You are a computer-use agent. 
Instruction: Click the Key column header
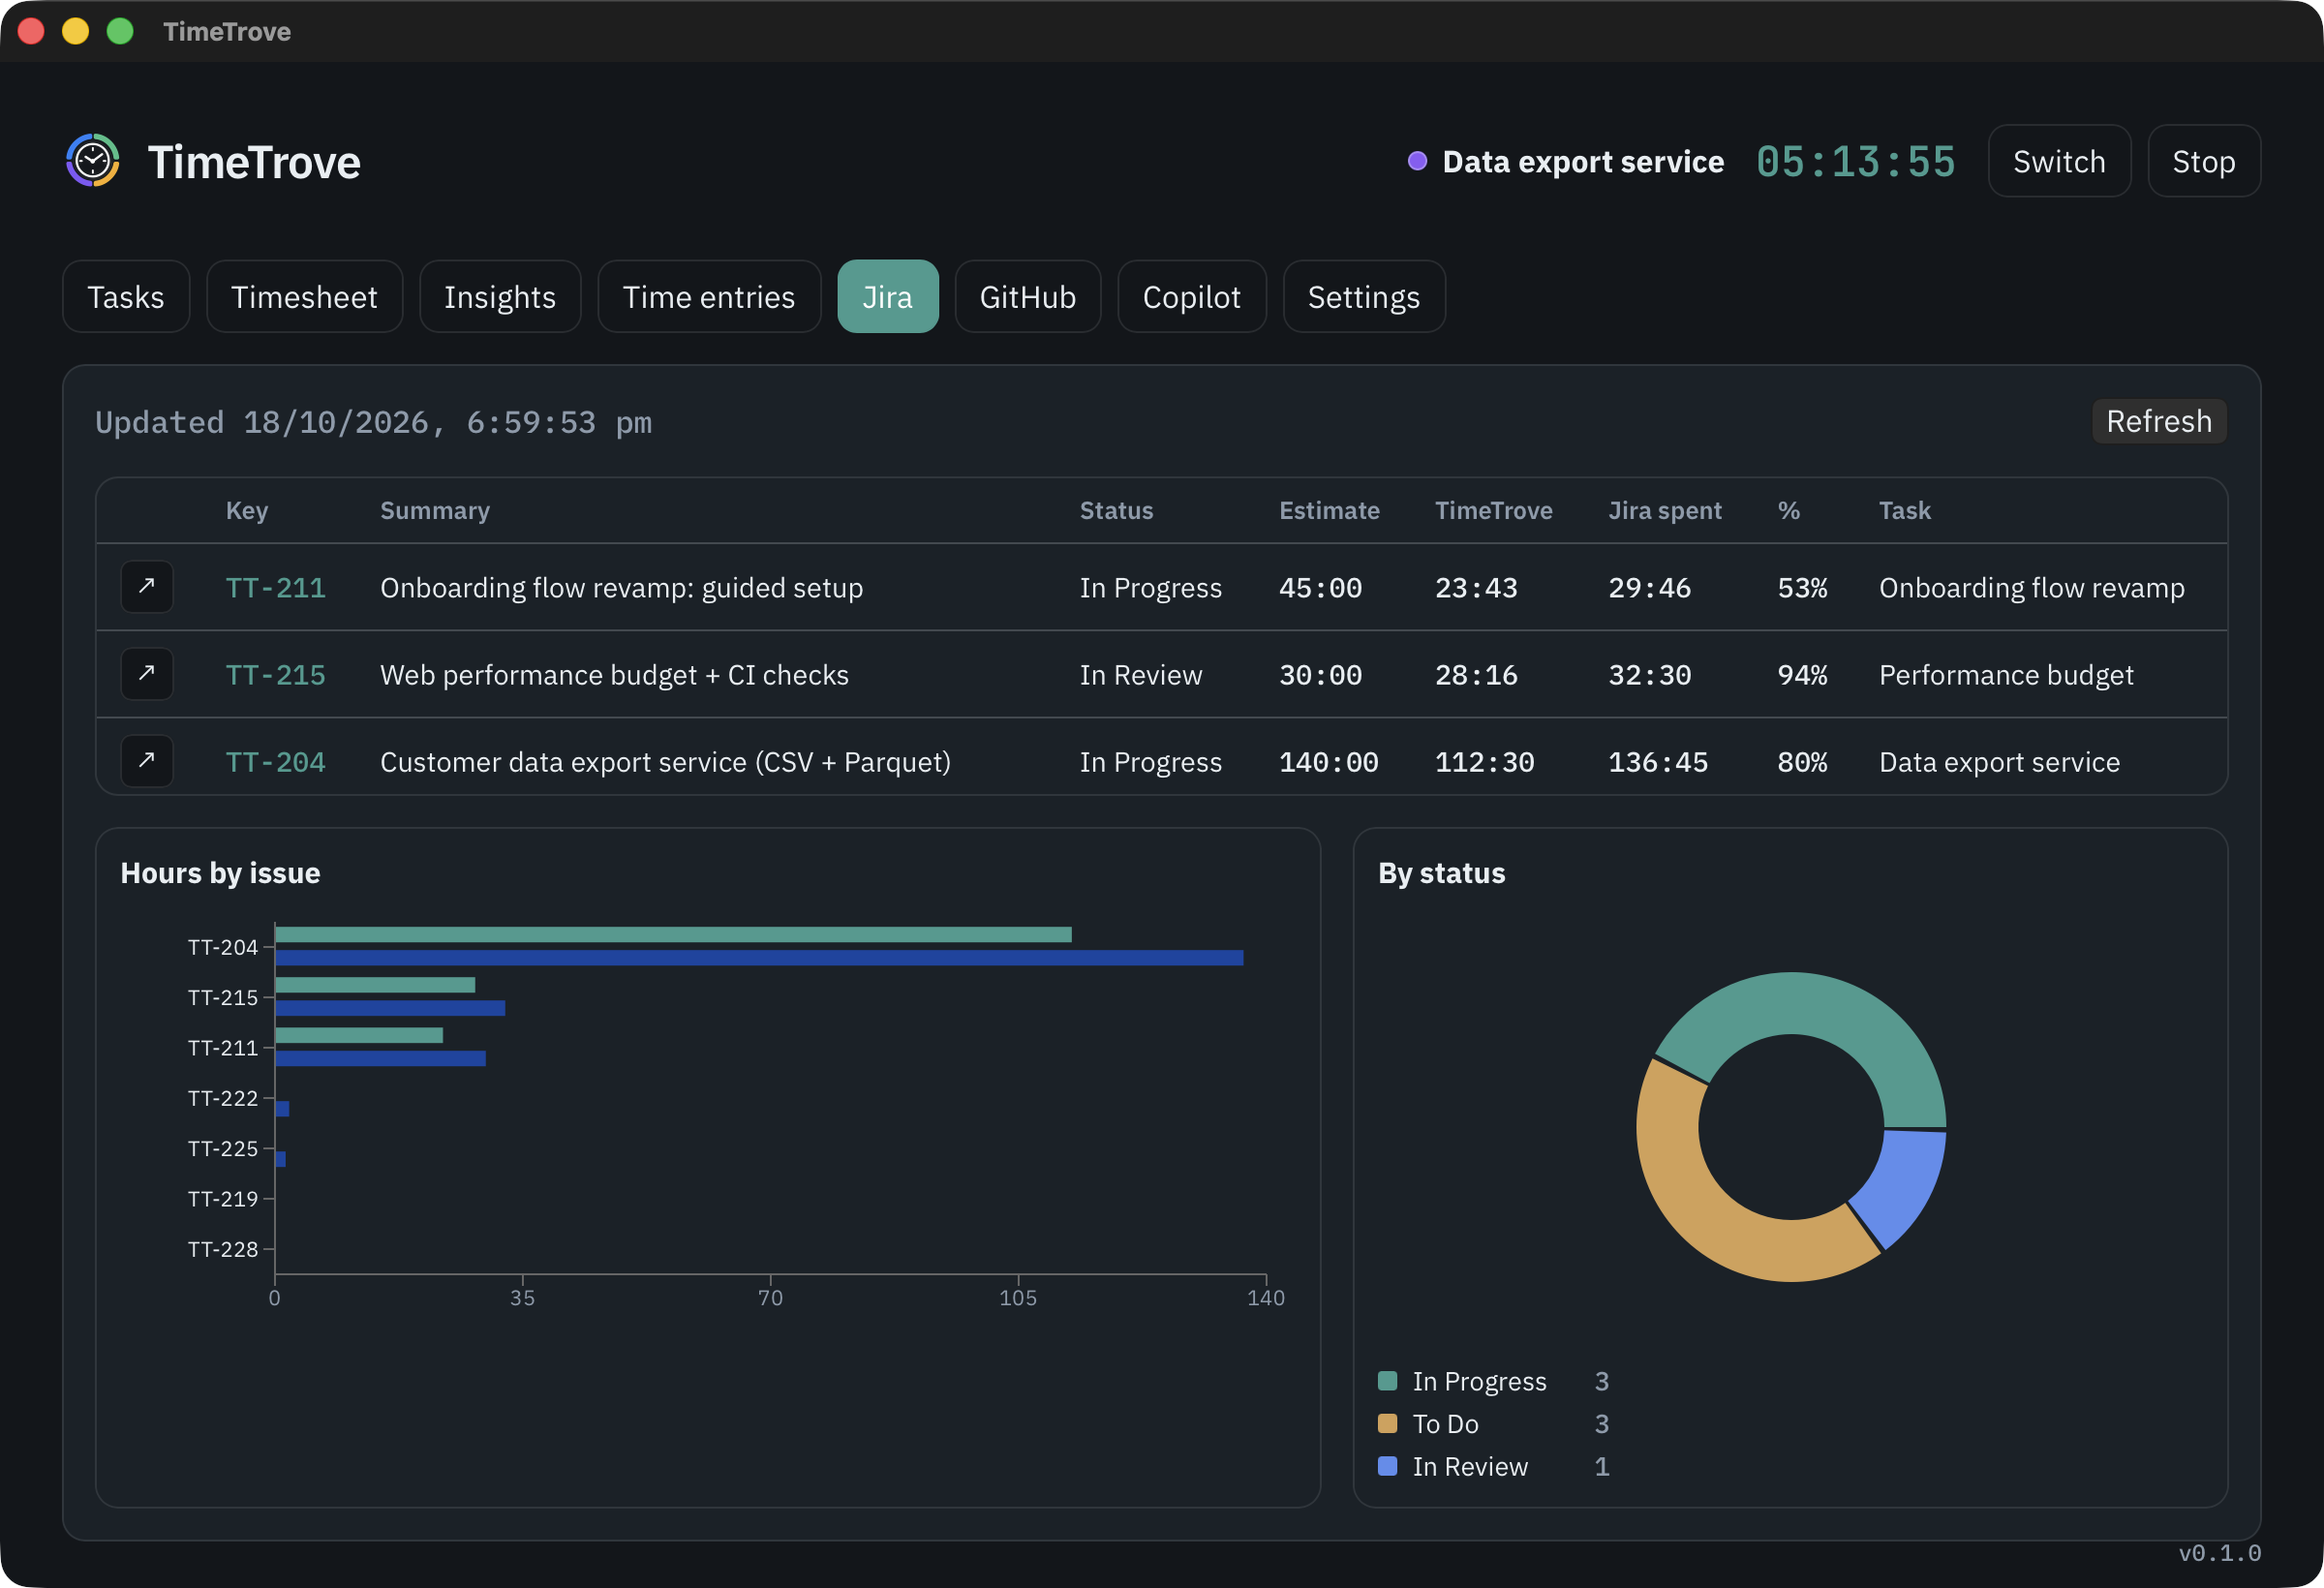(246, 510)
